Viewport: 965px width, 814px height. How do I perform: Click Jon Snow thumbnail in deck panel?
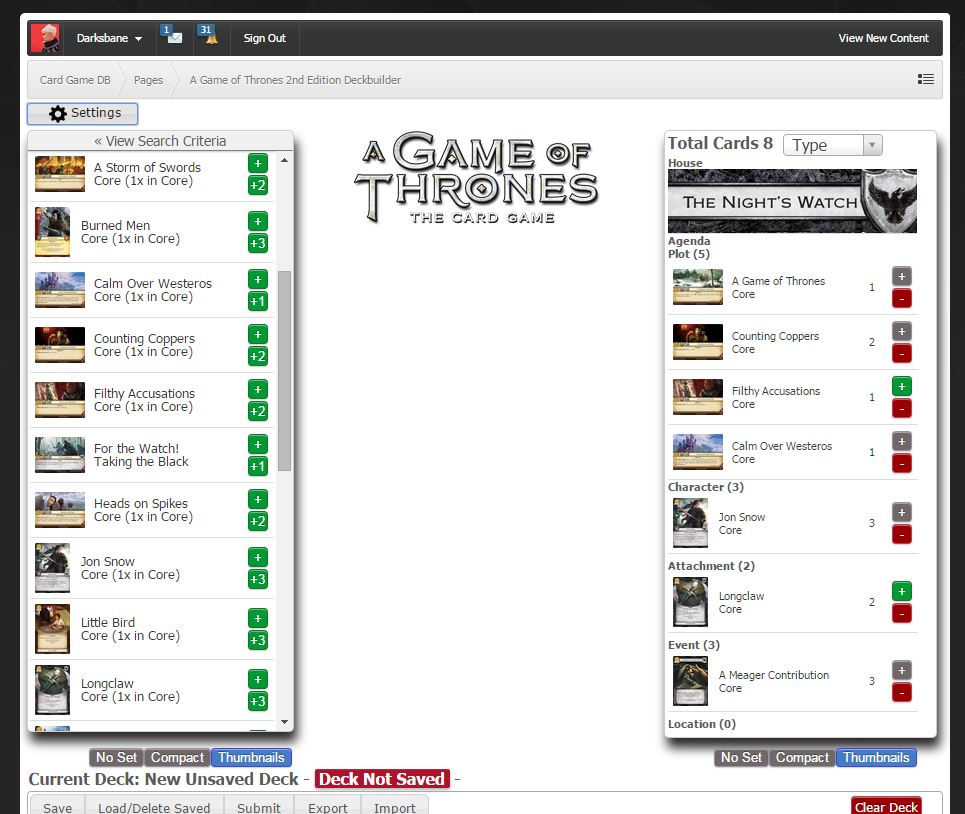(690, 523)
